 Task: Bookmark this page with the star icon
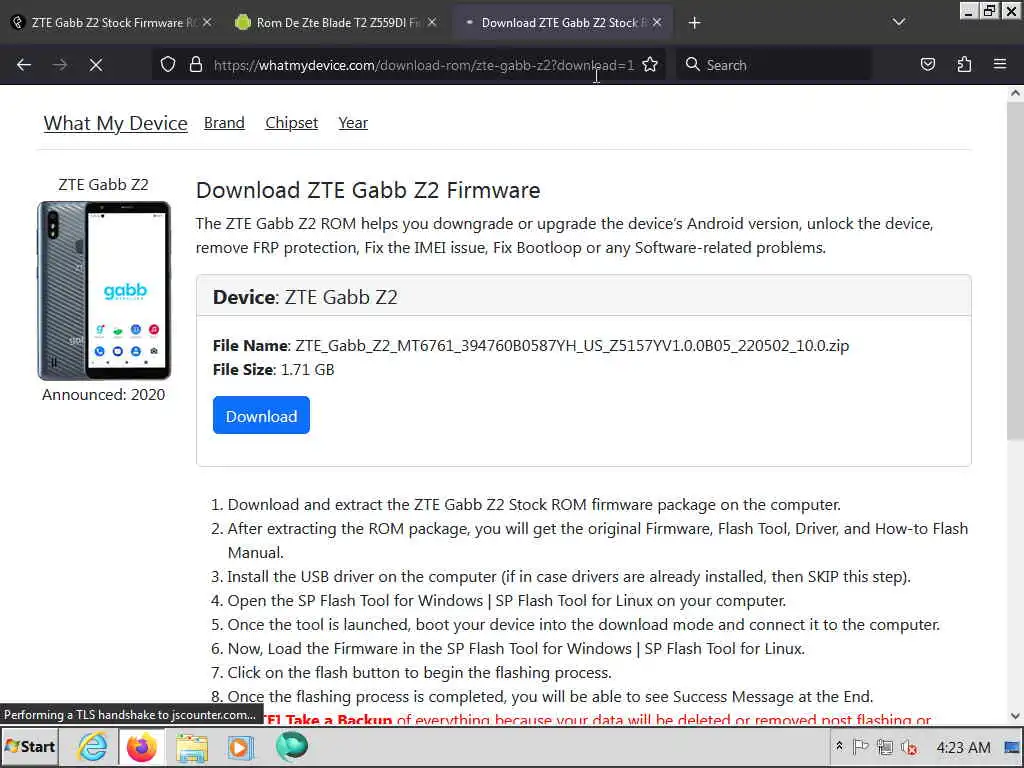tap(650, 65)
